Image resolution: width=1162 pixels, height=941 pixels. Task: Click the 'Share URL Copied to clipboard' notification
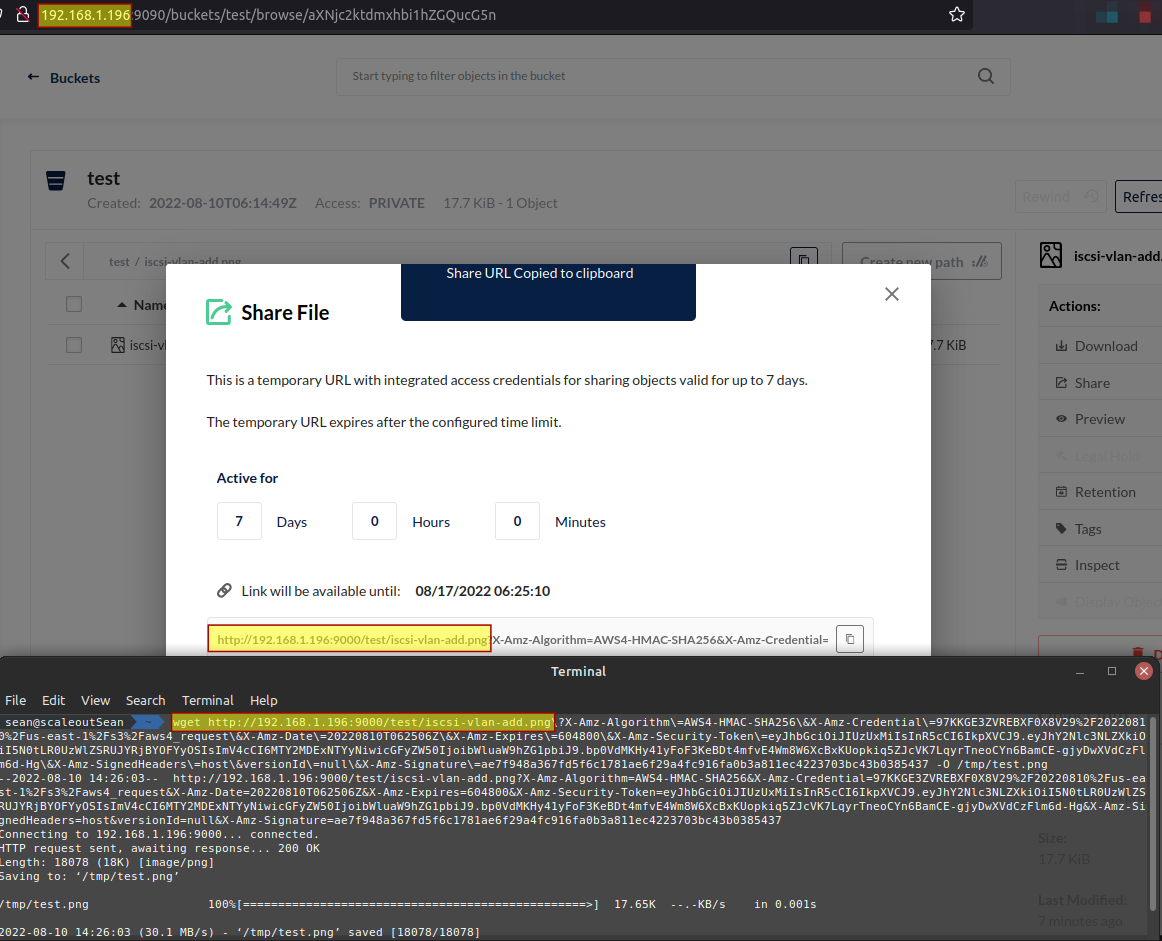click(548, 292)
